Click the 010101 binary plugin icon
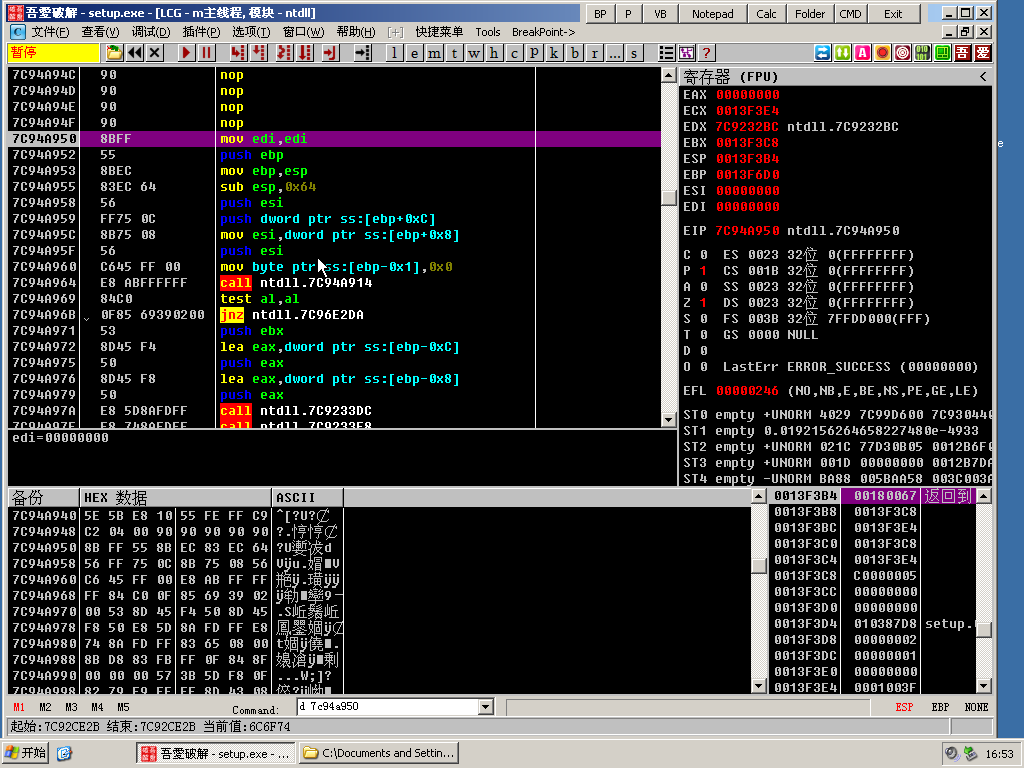Viewport: 1024px width, 768px height. 923,53
